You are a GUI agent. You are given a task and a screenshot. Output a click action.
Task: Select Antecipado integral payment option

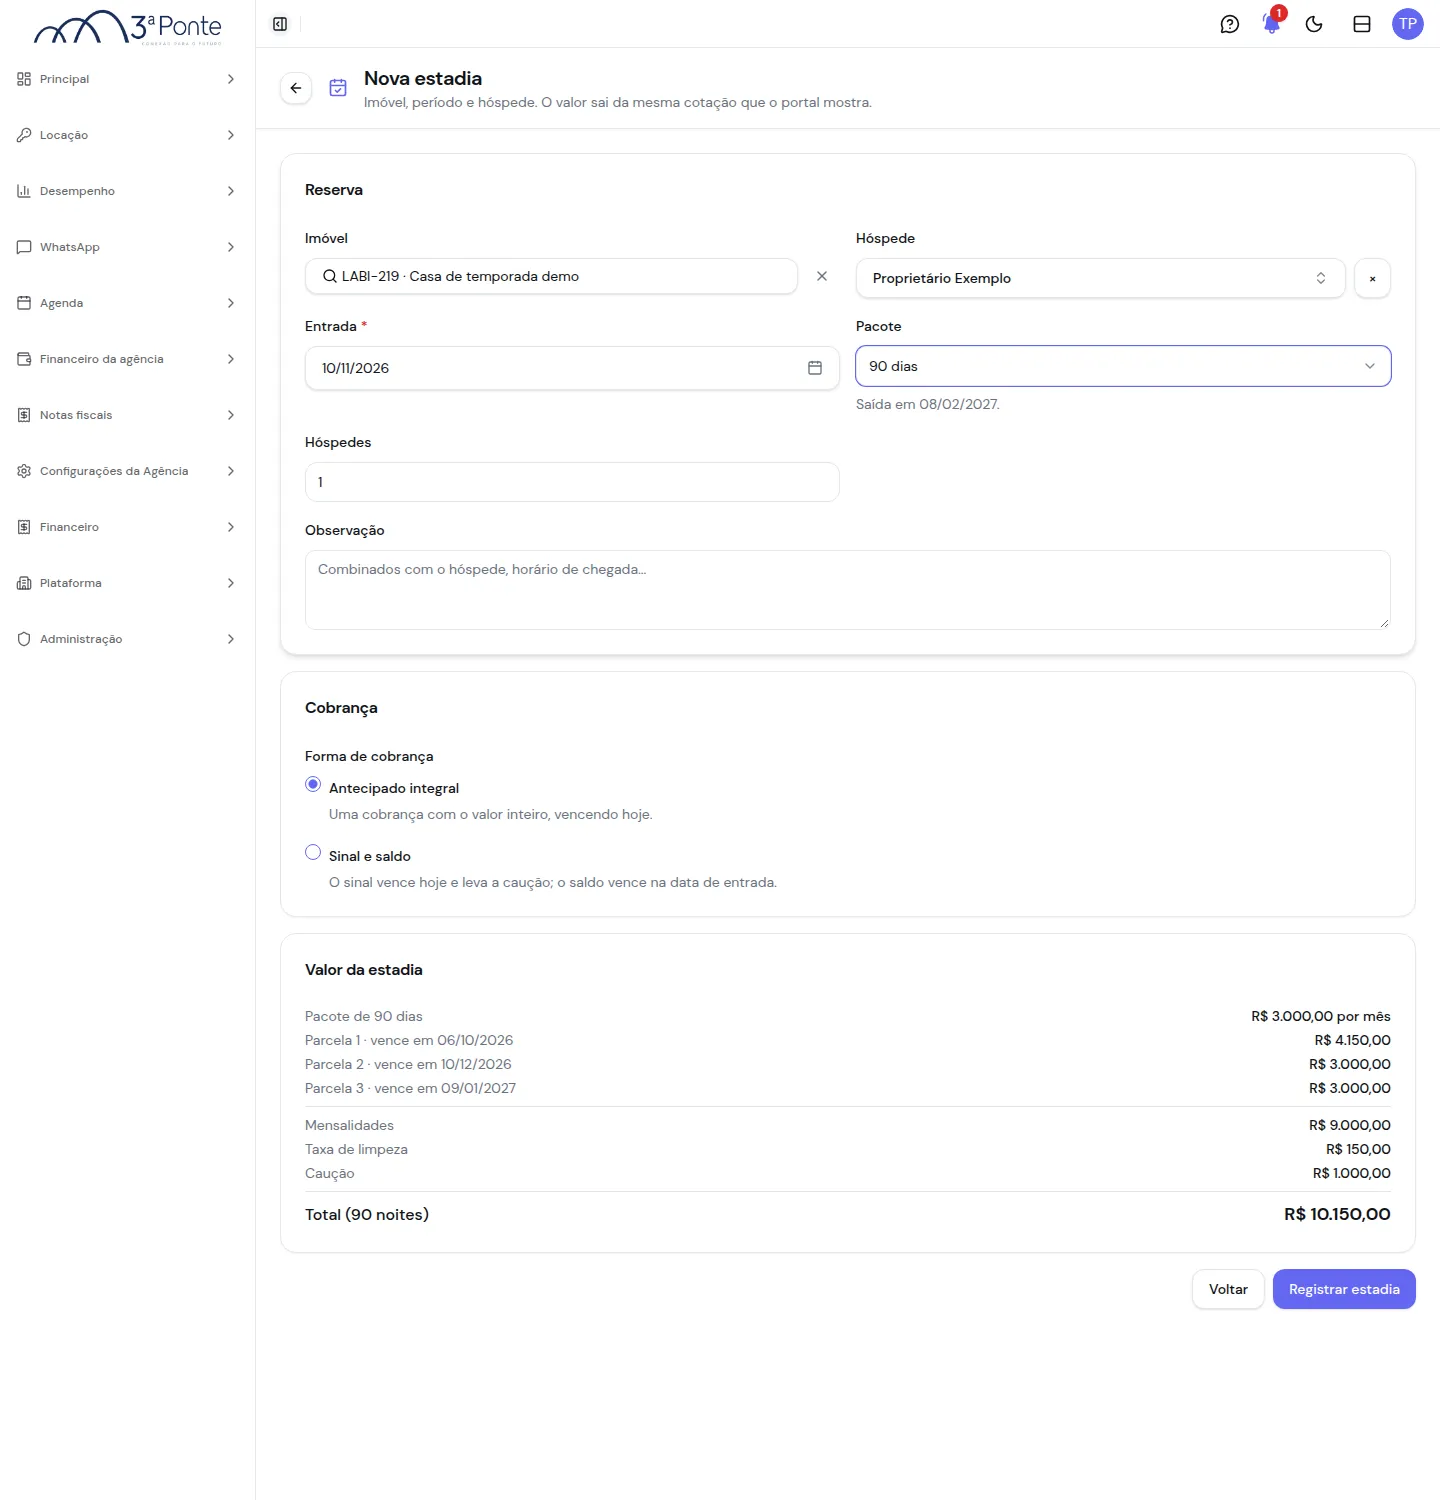(313, 785)
